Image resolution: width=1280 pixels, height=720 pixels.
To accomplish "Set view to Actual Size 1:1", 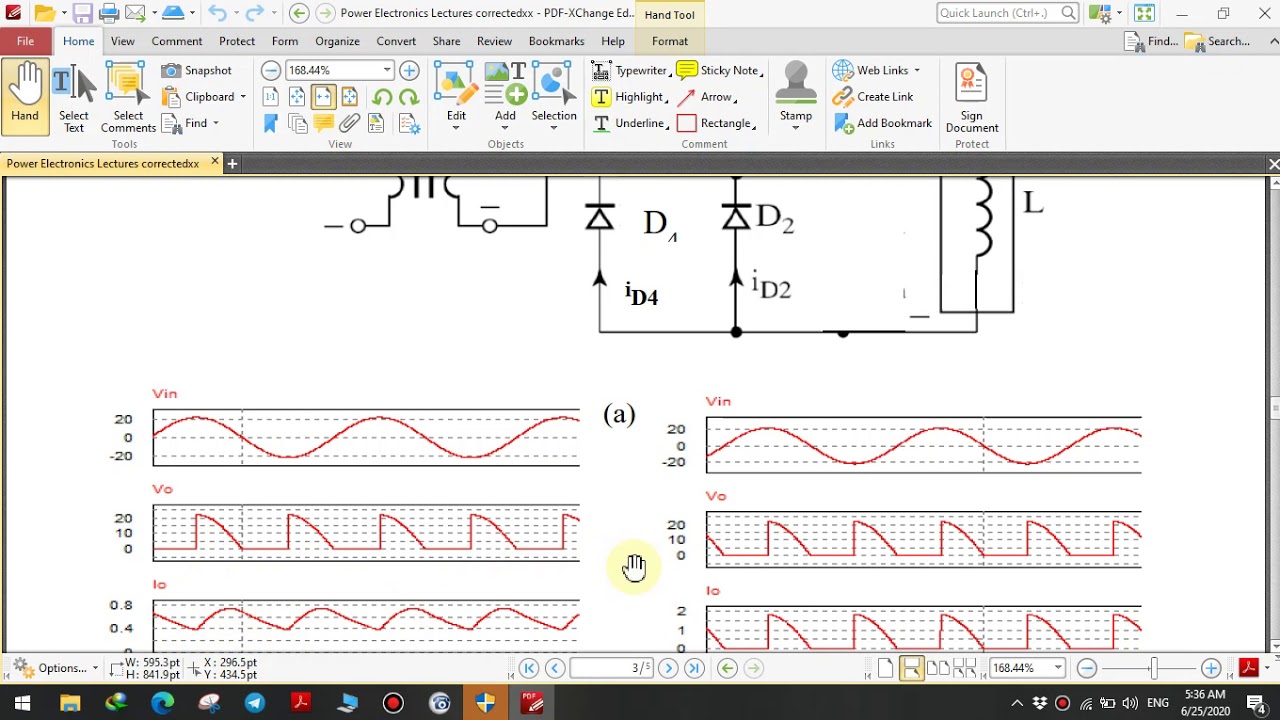I will pyautogui.click(x=271, y=97).
